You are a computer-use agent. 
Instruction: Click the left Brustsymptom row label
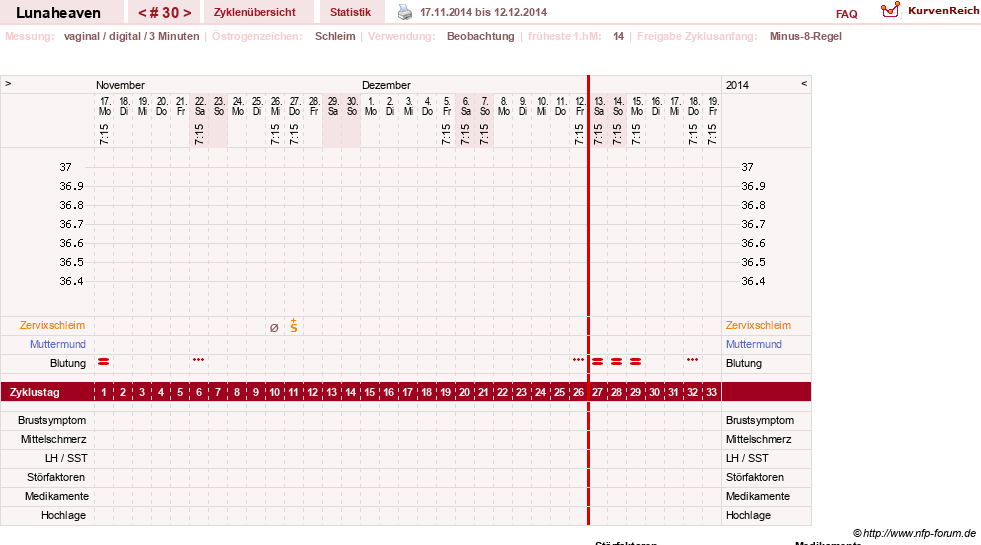click(52, 420)
